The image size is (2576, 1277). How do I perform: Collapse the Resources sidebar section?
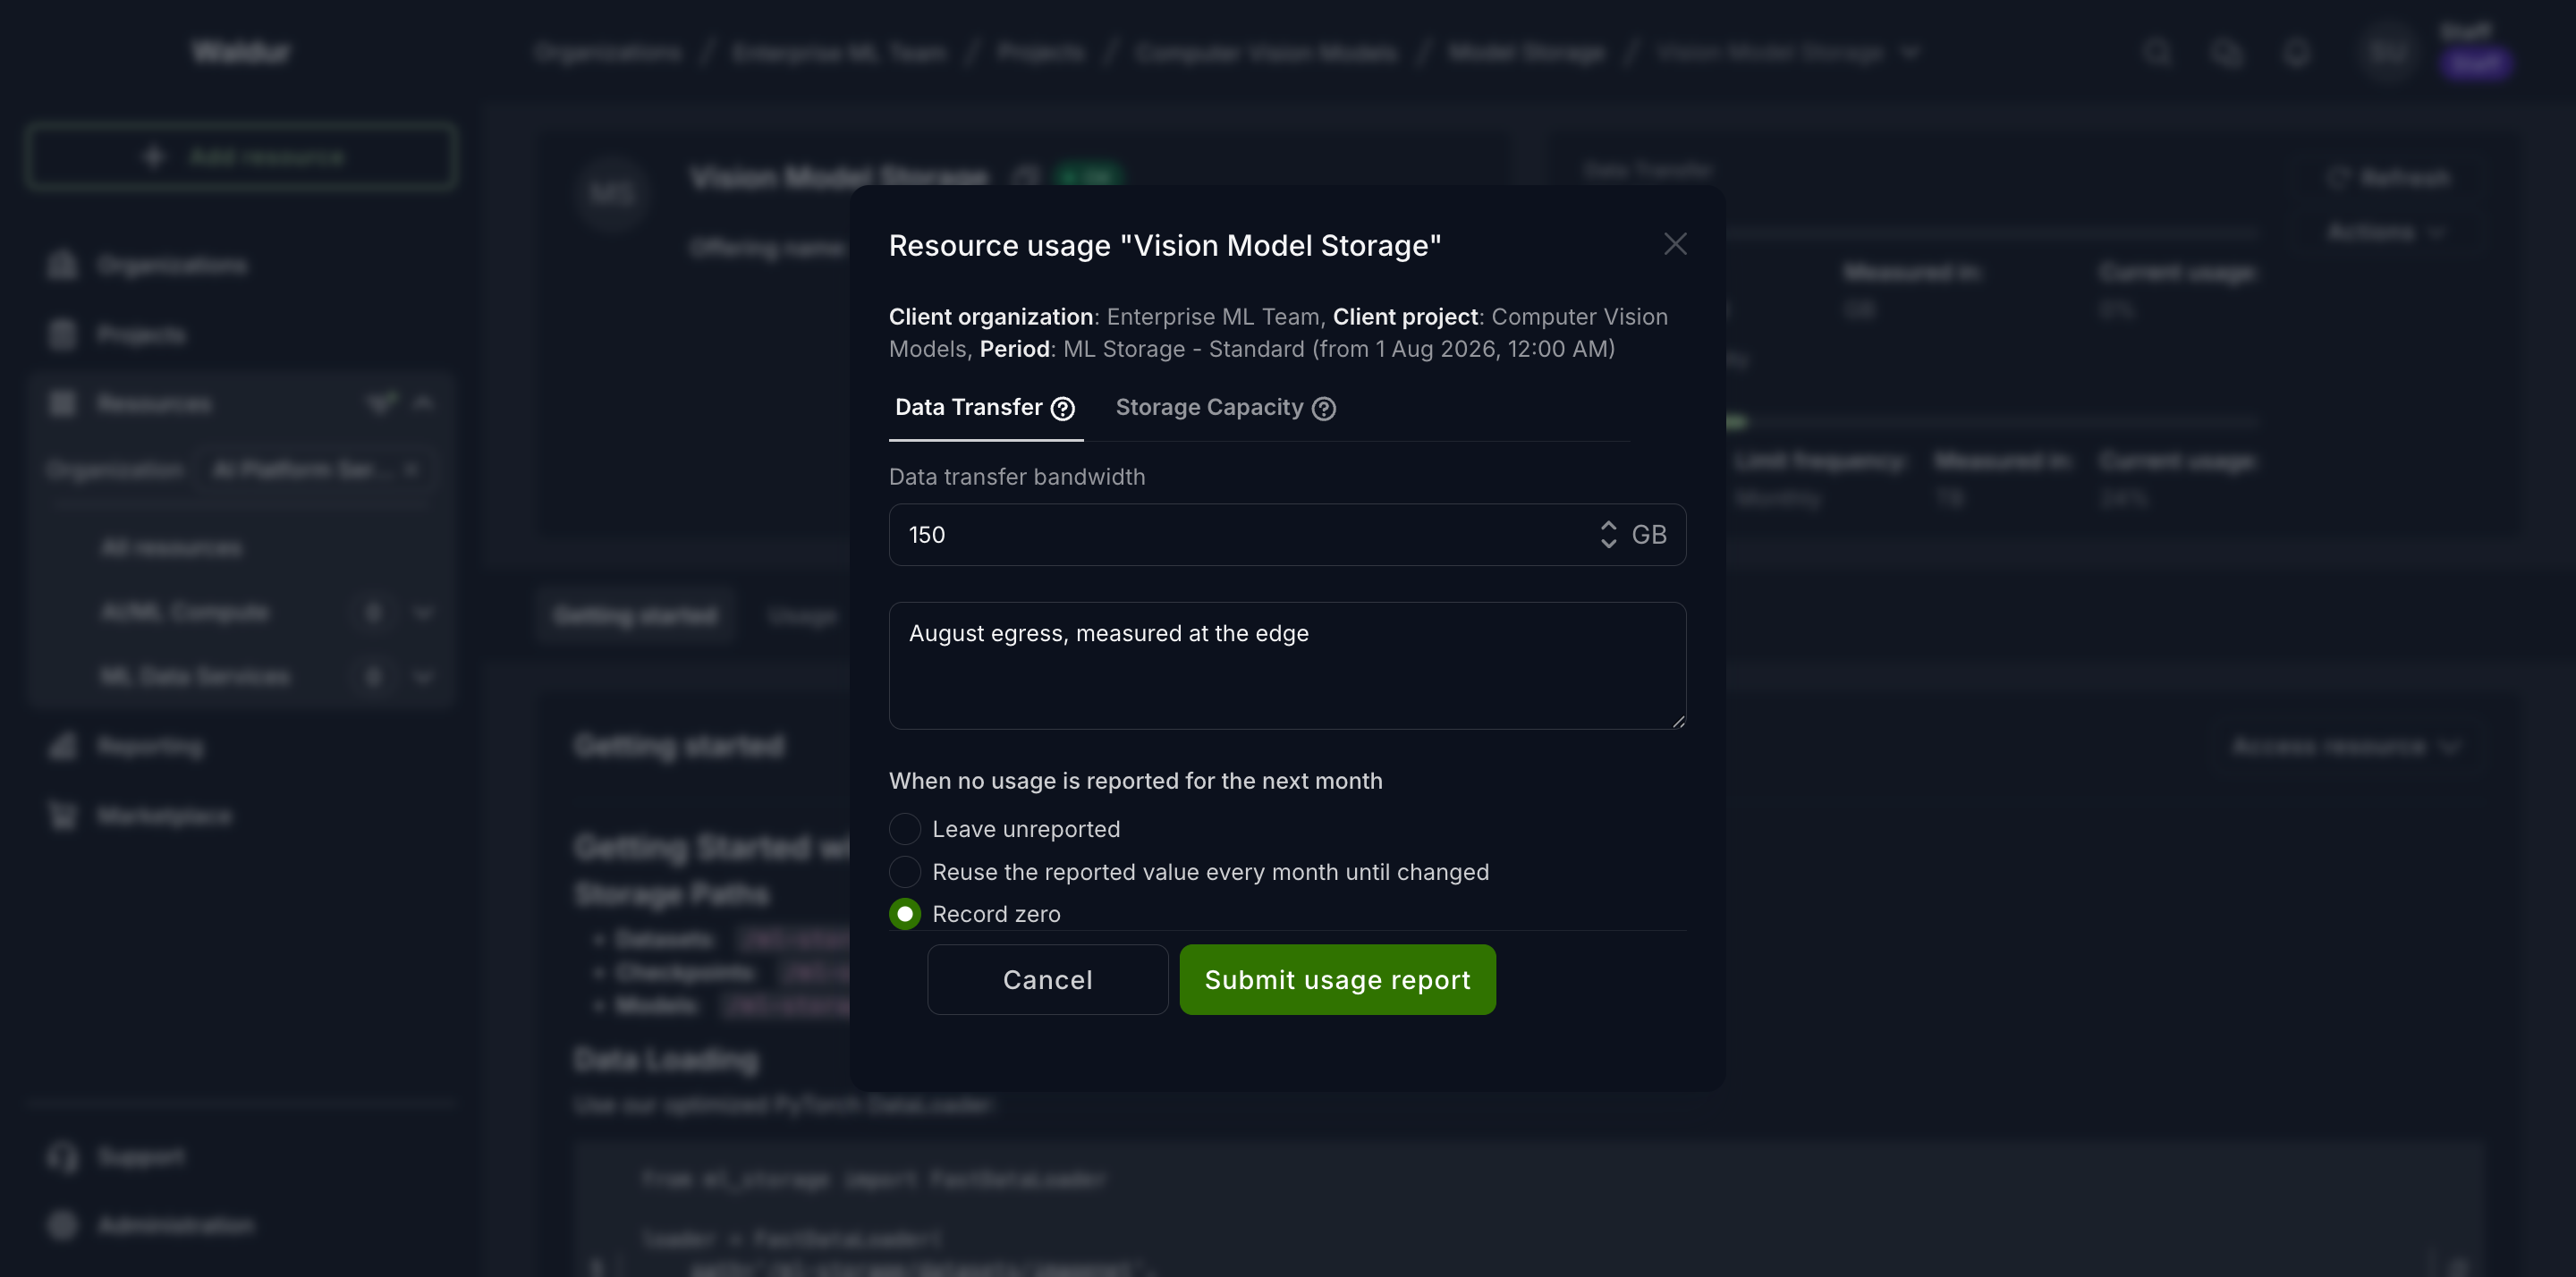coord(424,403)
